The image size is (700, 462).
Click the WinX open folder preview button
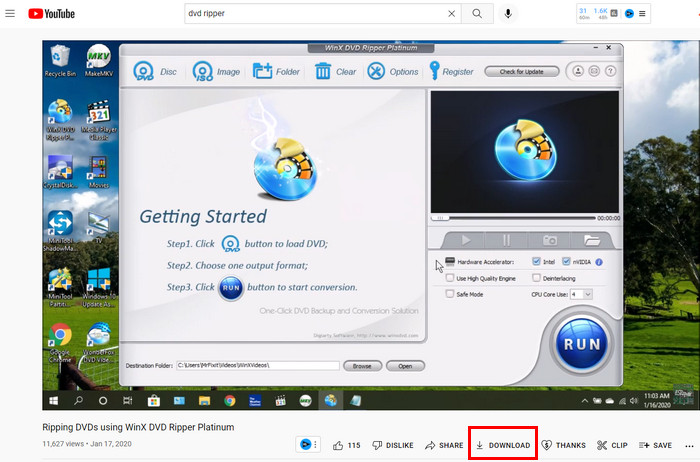pos(592,241)
